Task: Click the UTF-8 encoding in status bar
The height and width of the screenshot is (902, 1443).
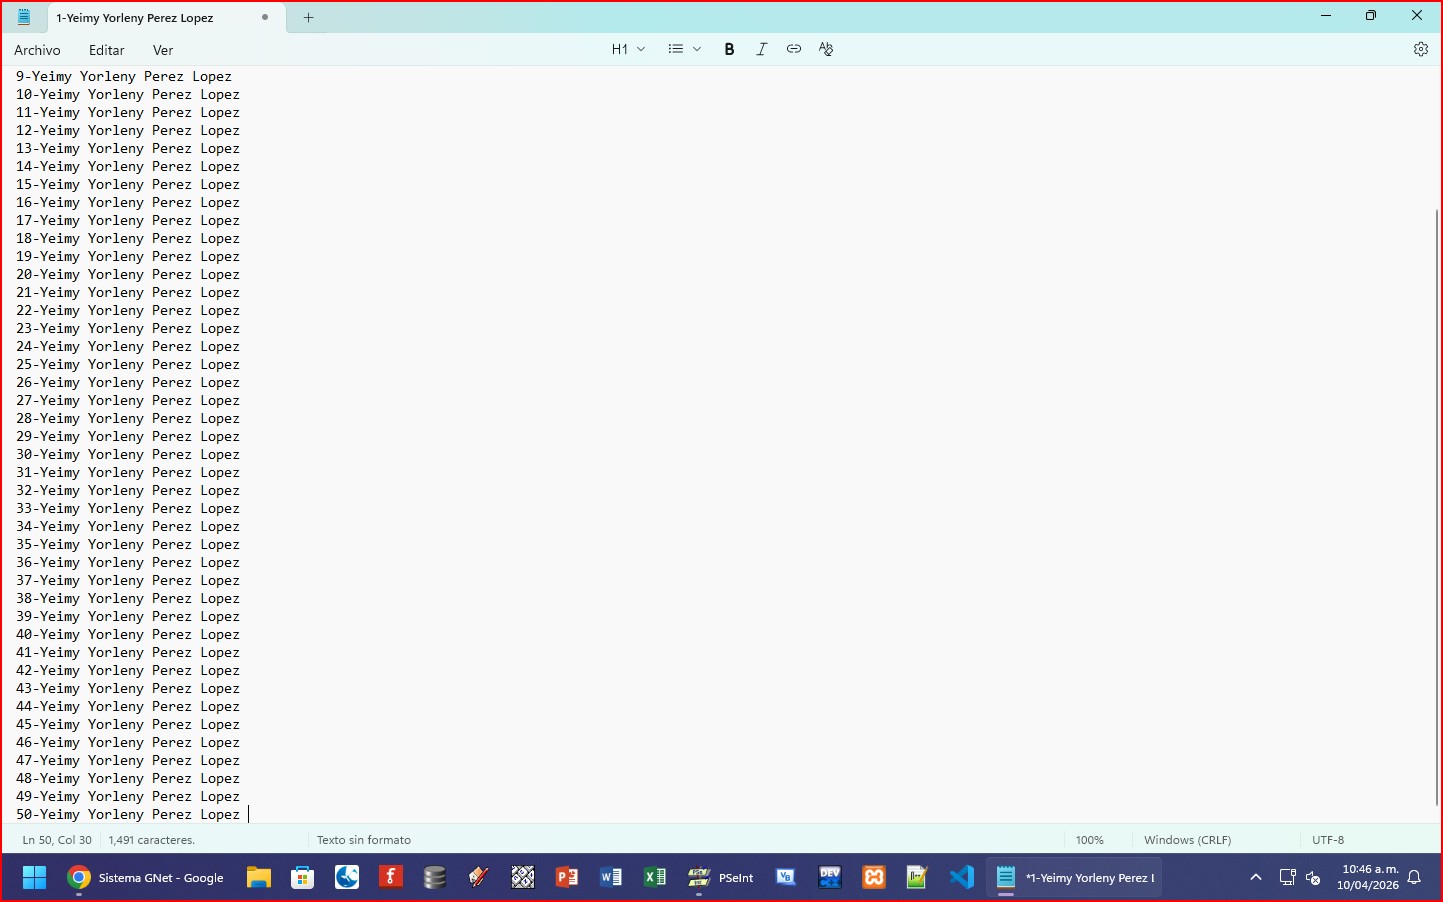Action: click(x=1328, y=840)
